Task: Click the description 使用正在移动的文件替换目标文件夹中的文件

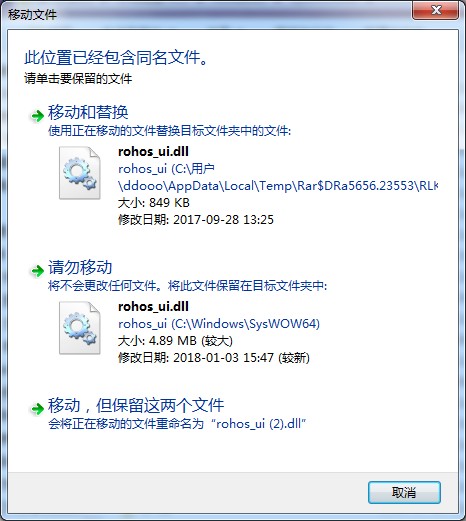Action: pyautogui.click(x=169, y=131)
